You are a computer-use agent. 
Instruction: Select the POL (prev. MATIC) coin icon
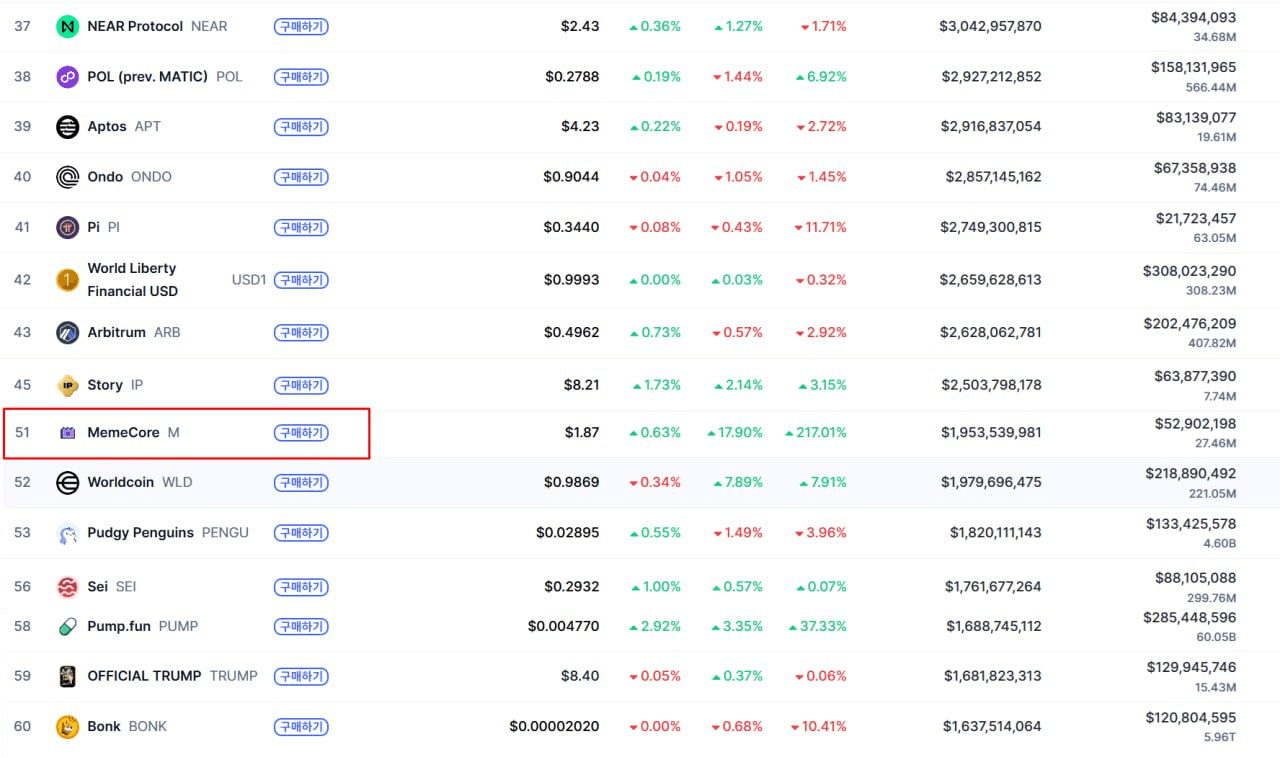(x=67, y=77)
